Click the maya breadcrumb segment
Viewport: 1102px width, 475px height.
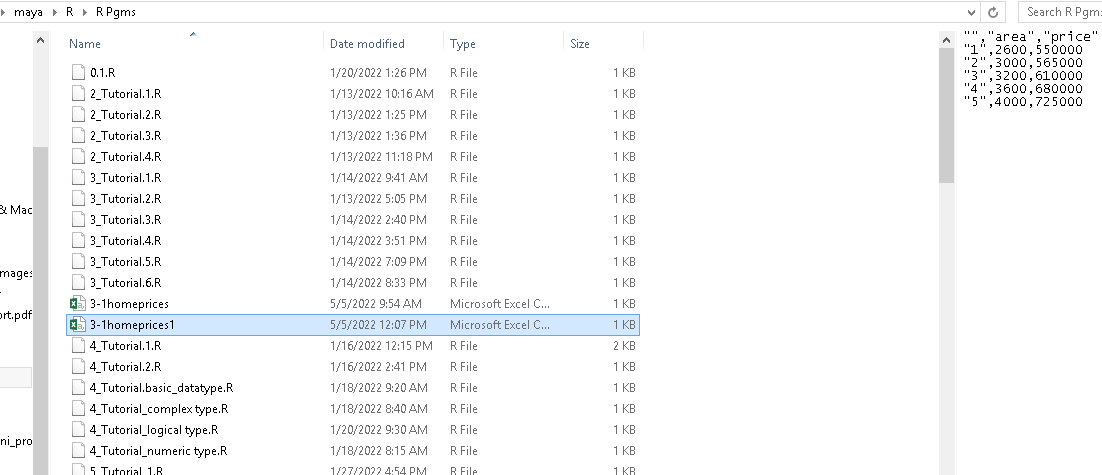tap(28, 12)
